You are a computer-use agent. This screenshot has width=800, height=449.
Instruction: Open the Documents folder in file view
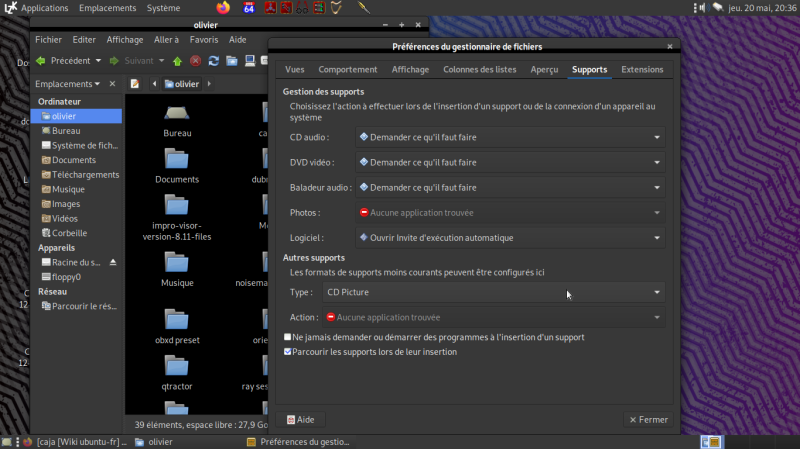[177, 166]
